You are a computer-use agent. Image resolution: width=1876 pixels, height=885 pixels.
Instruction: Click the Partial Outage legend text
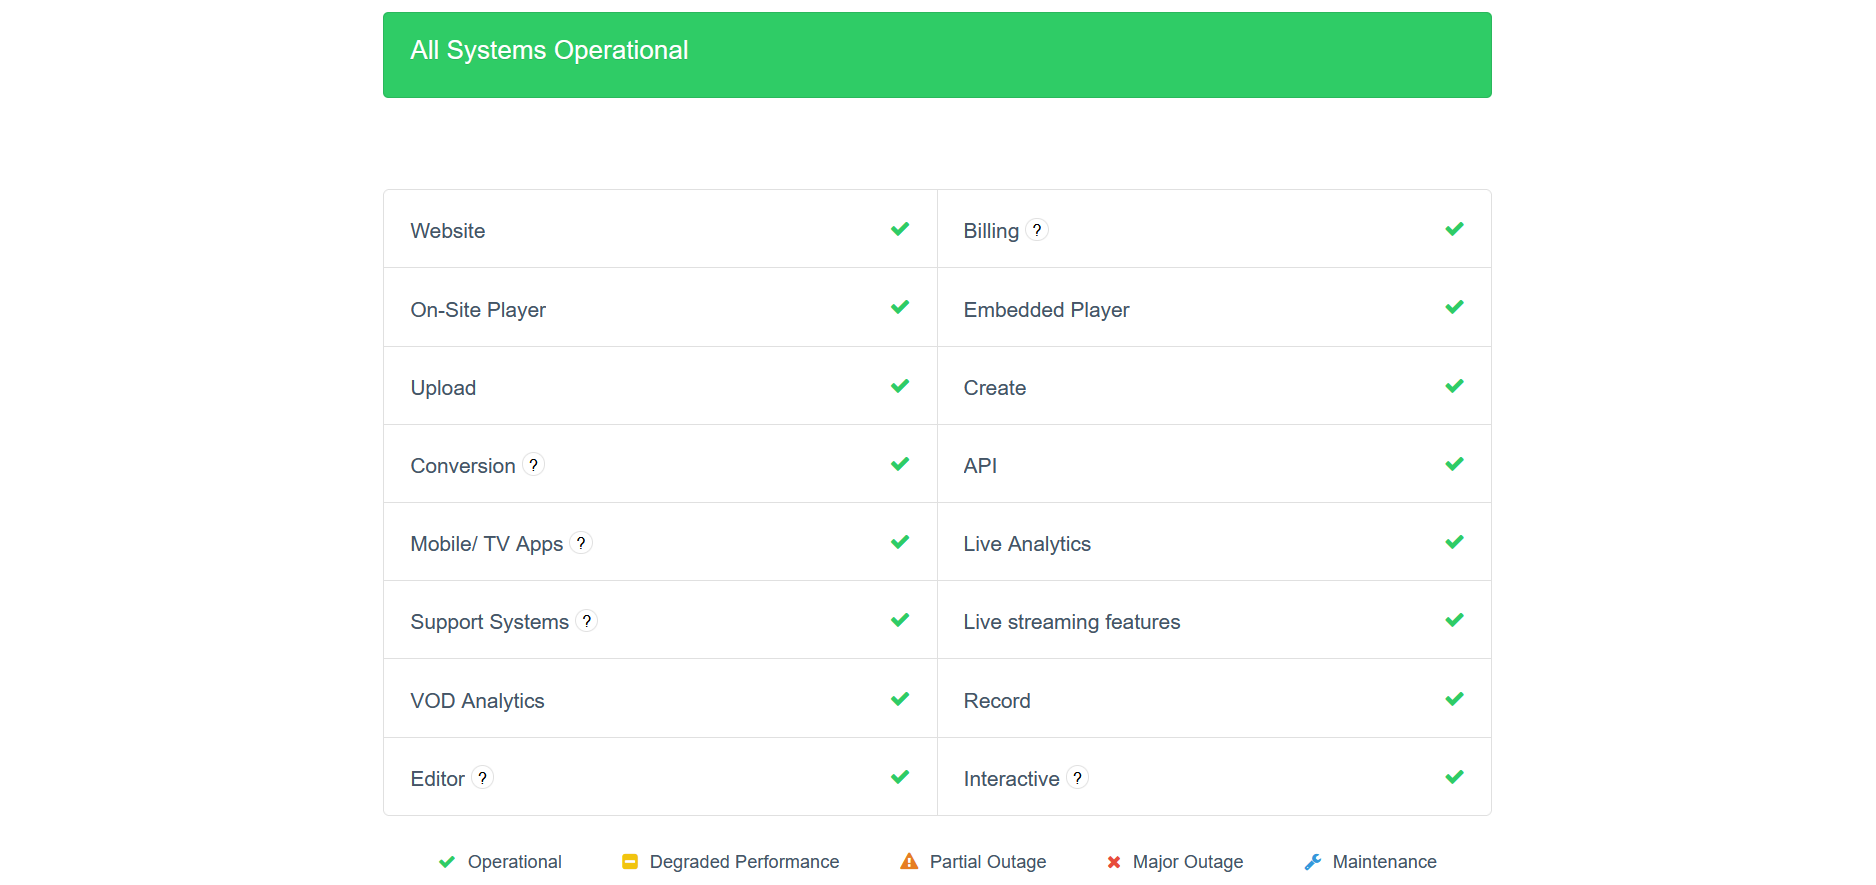coord(988,862)
